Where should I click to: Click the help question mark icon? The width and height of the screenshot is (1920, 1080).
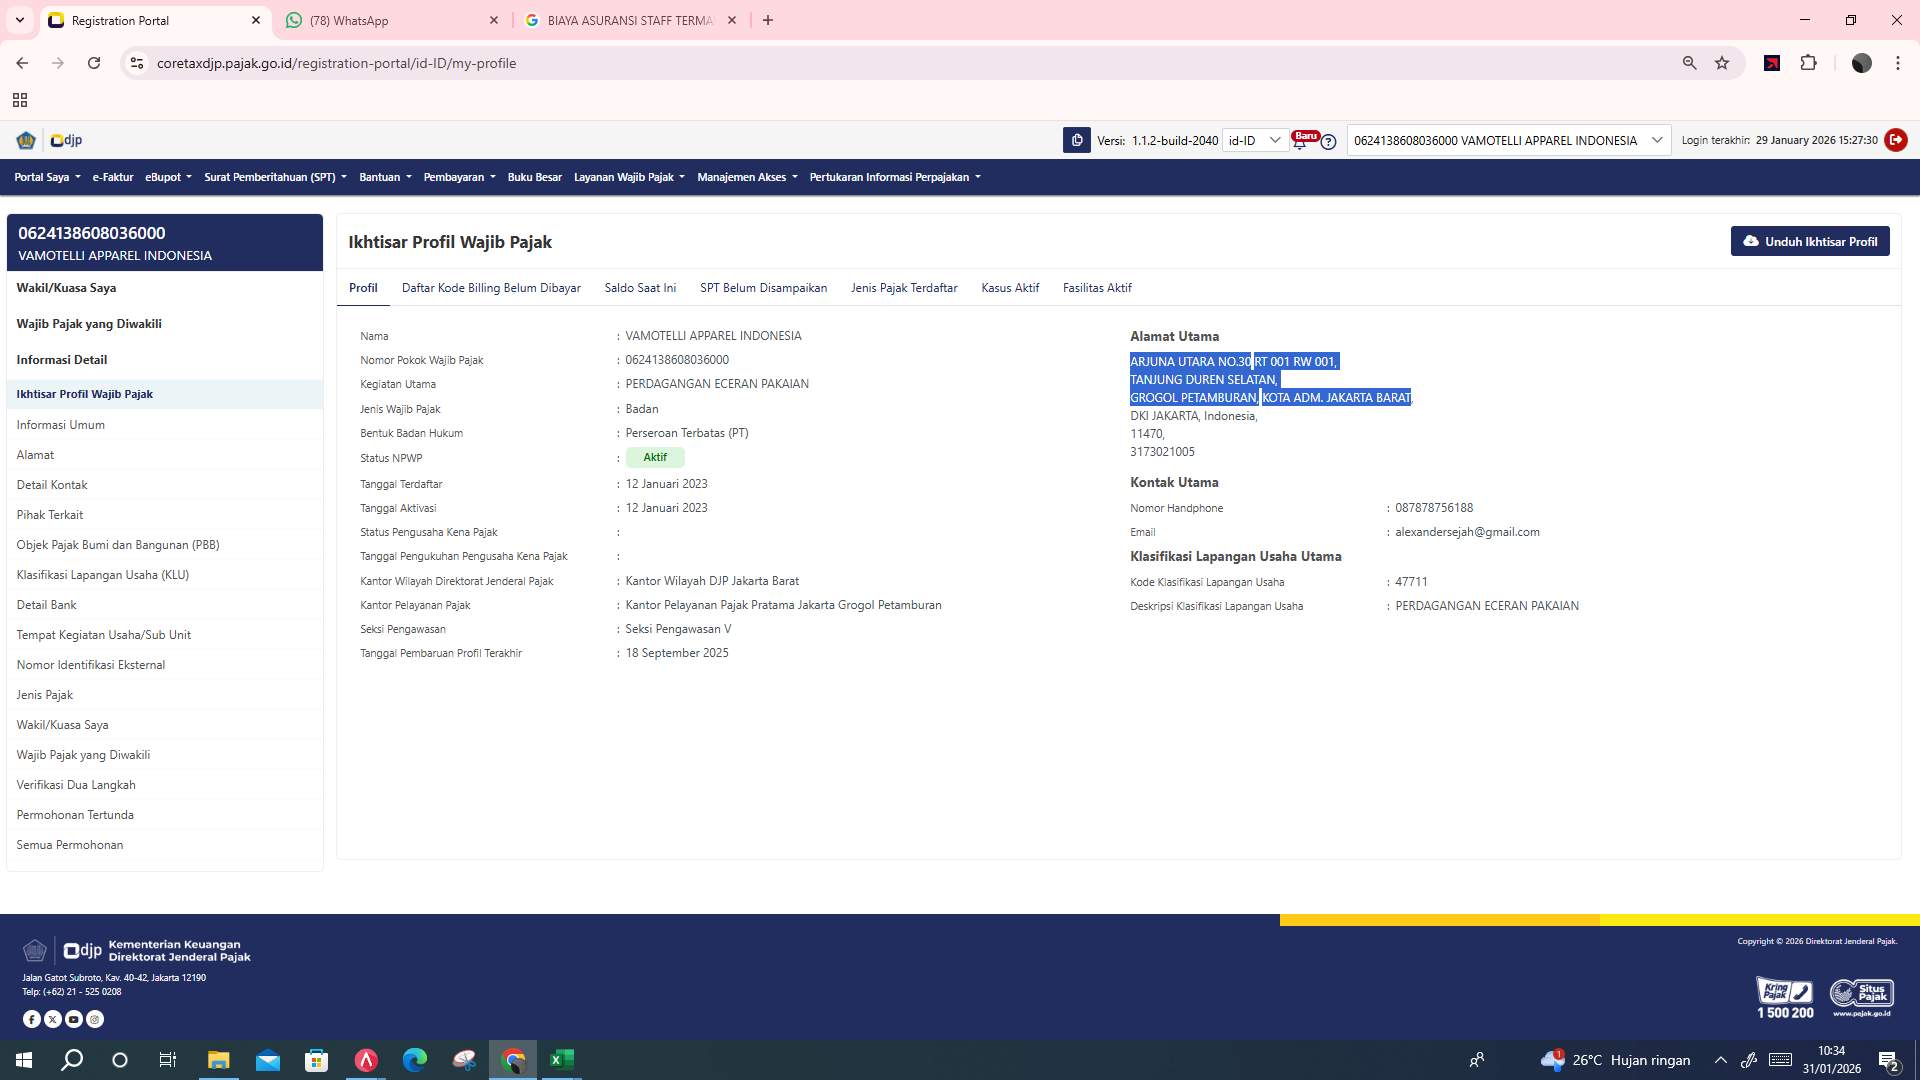tap(1329, 142)
